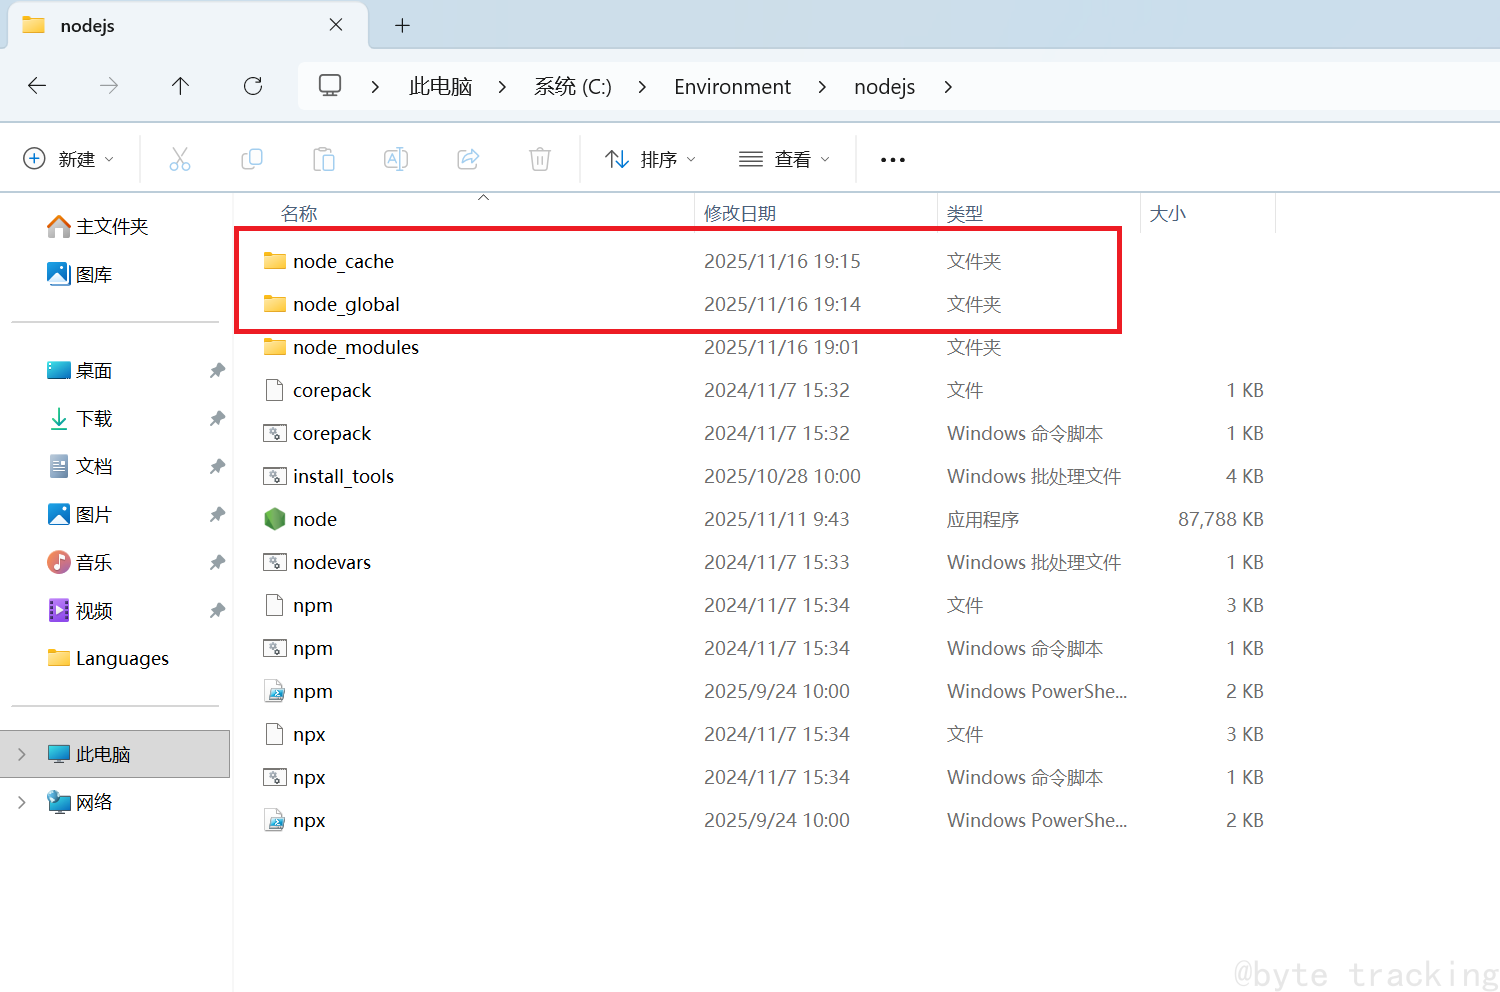Switch to the nodejs tab
Viewport: 1500px width, 992px height.
pos(88,25)
